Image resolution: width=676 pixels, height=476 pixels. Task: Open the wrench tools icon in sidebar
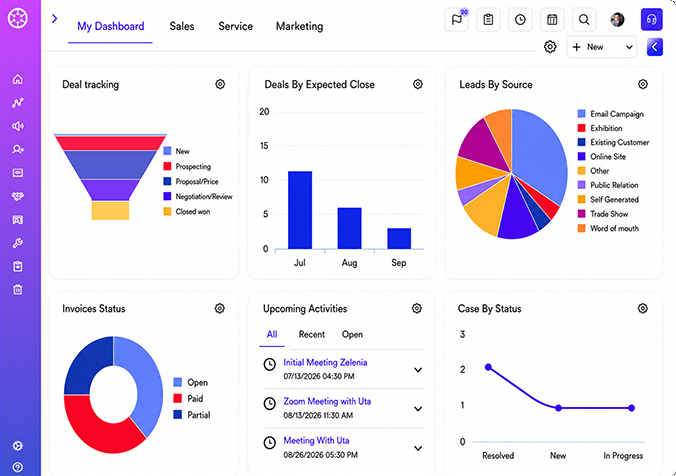18,243
